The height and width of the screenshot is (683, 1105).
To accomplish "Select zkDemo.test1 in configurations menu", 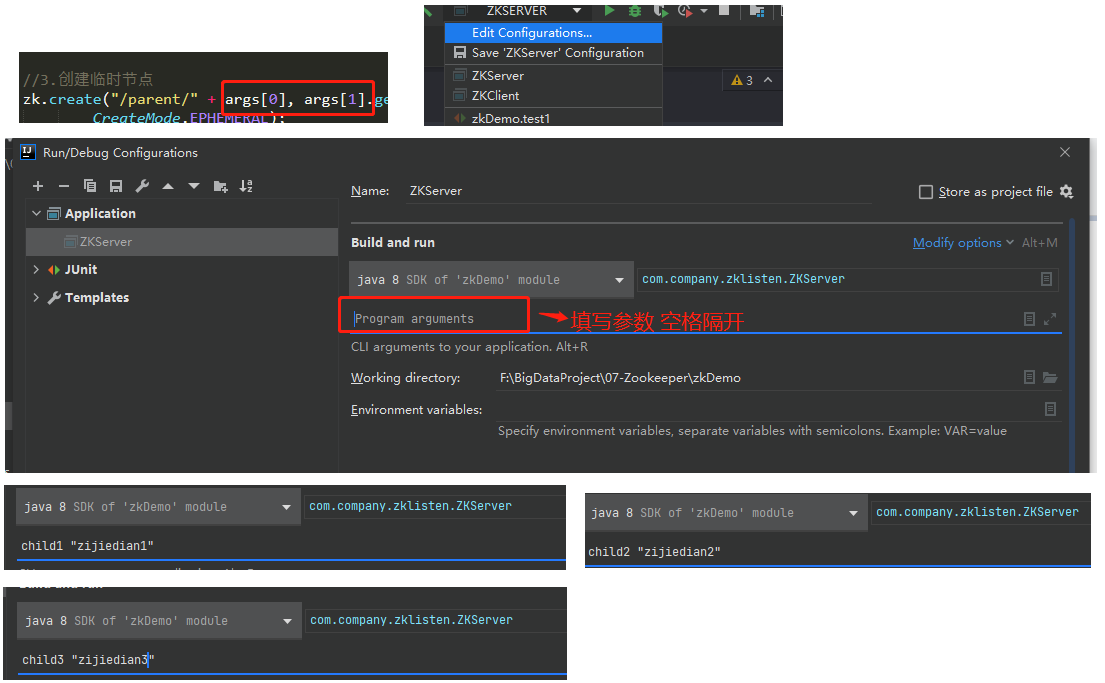I will 553,118.
